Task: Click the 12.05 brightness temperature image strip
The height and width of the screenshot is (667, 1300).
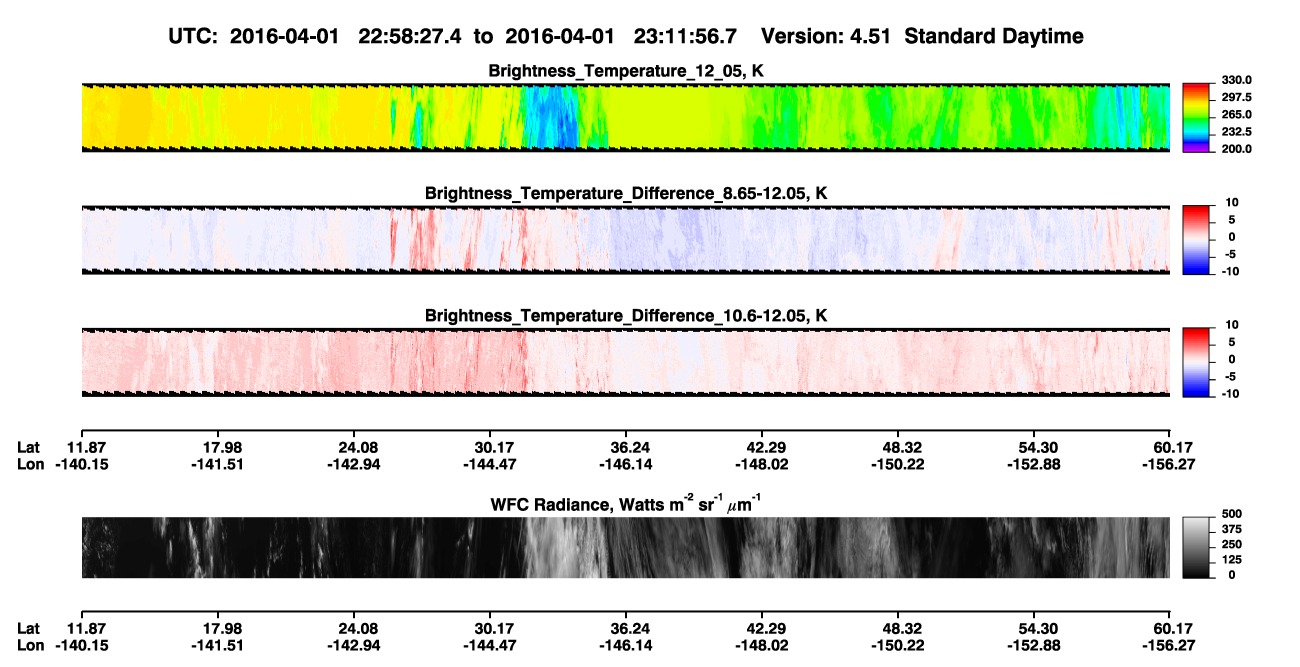Action: (625, 117)
